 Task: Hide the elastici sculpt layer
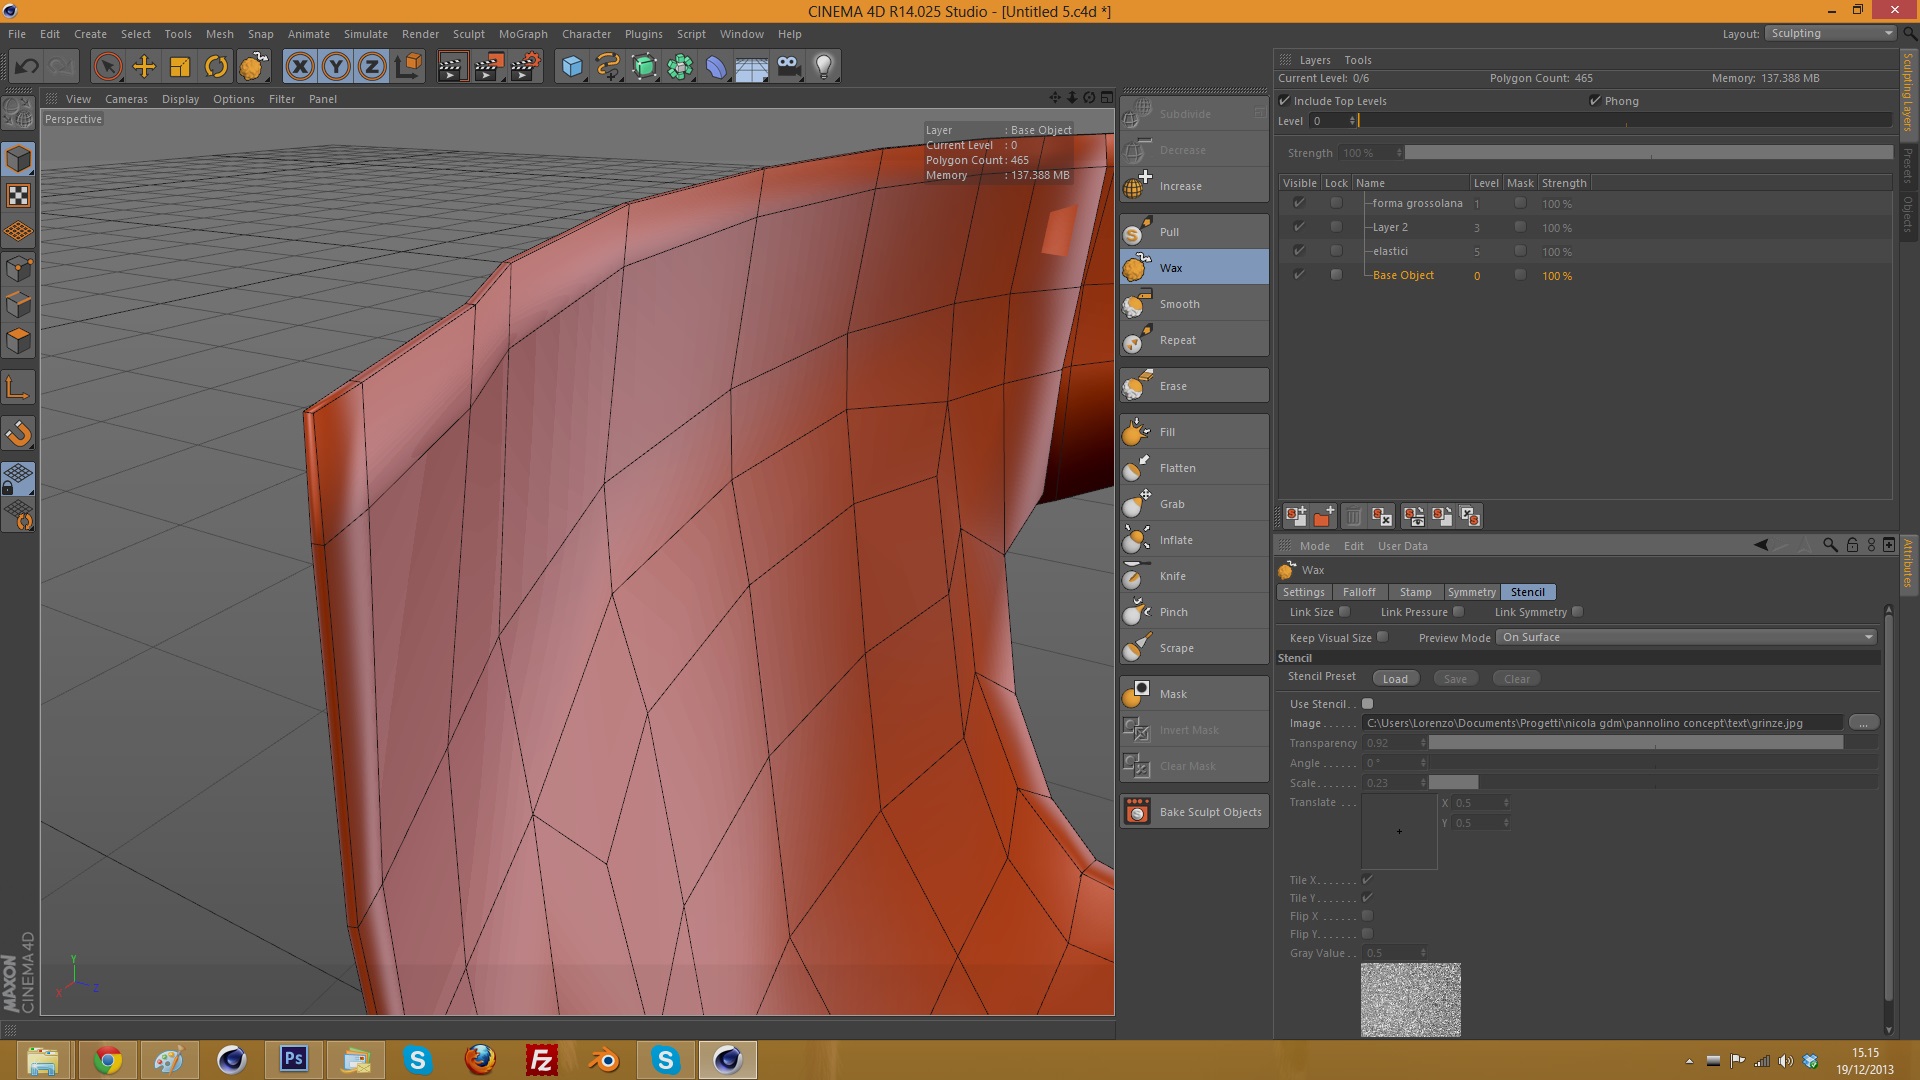point(1299,251)
